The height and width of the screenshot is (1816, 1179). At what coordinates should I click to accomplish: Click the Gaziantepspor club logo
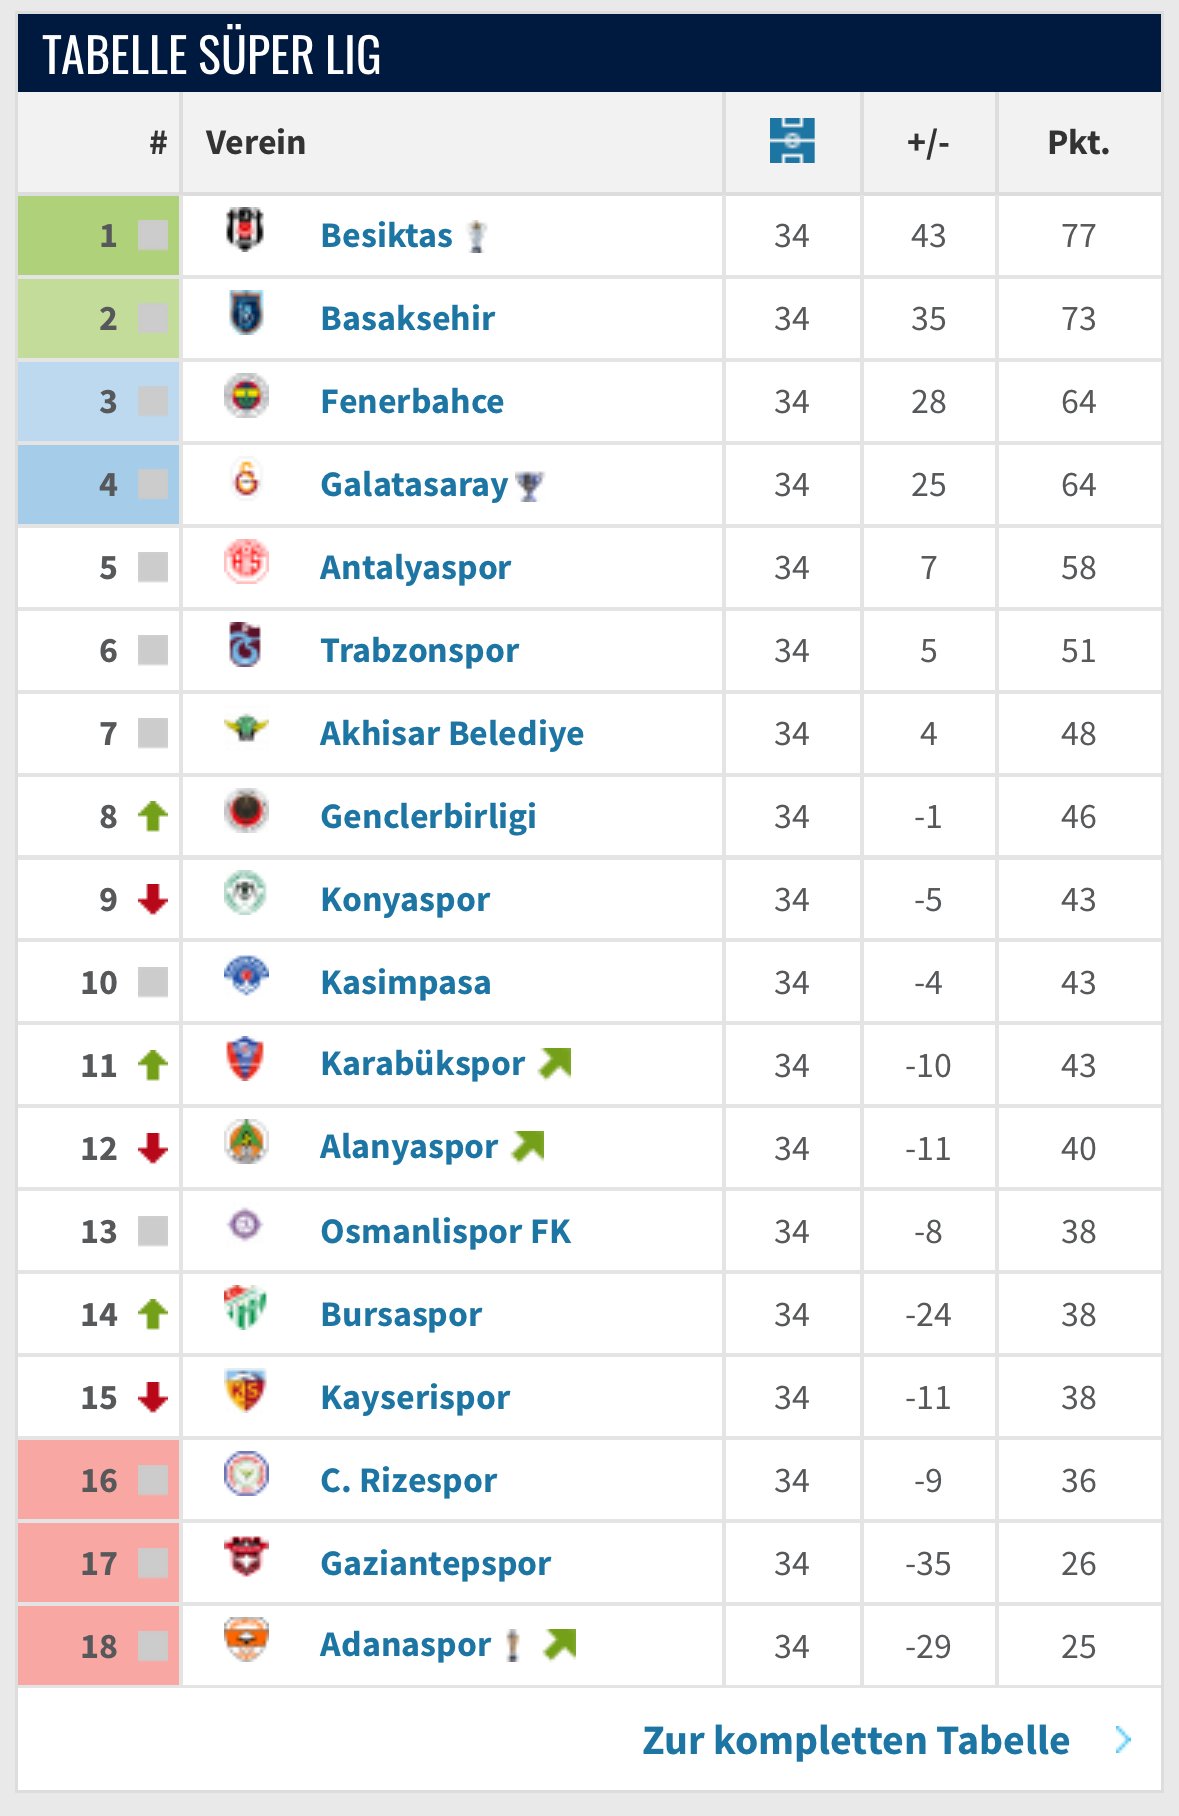pos(246,1557)
